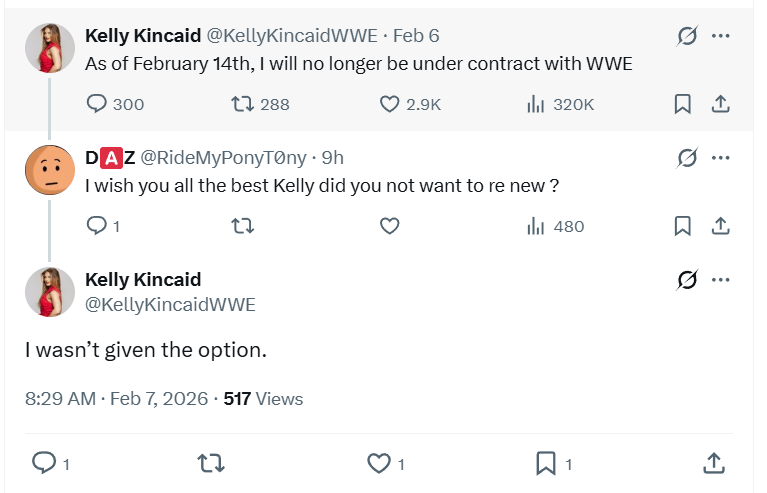Viewport: 767px width, 493px height.
Task: Bookmark DAZ's reply tweet
Action: (x=683, y=226)
